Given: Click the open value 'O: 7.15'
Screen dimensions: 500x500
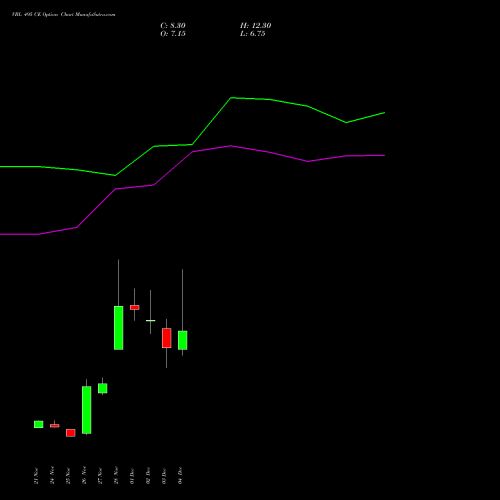Looking at the screenshot, I should tap(173, 34).
